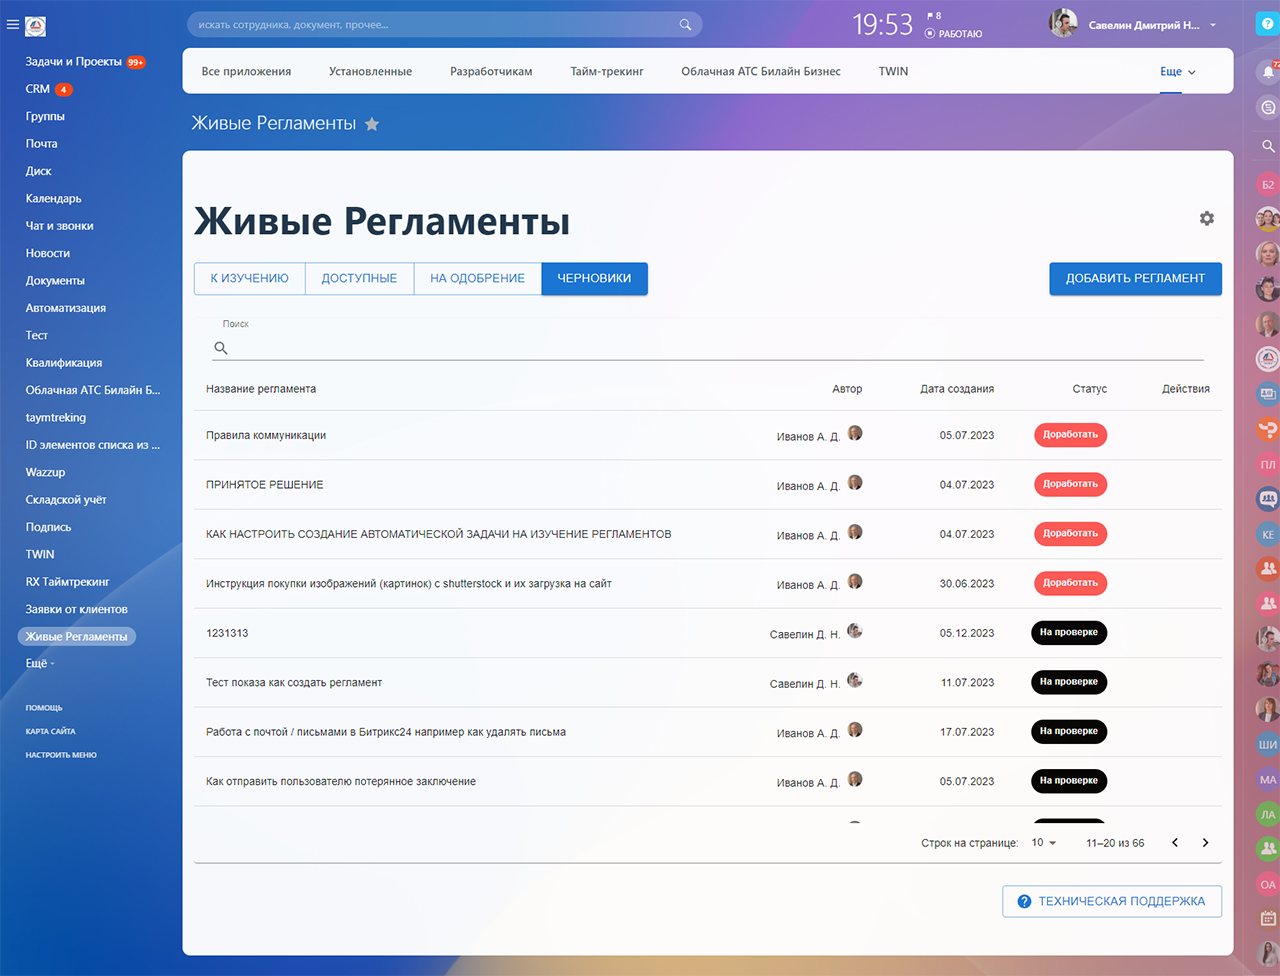The height and width of the screenshot is (976, 1280).
Task: Open the Все приложения tab
Action: click(246, 72)
